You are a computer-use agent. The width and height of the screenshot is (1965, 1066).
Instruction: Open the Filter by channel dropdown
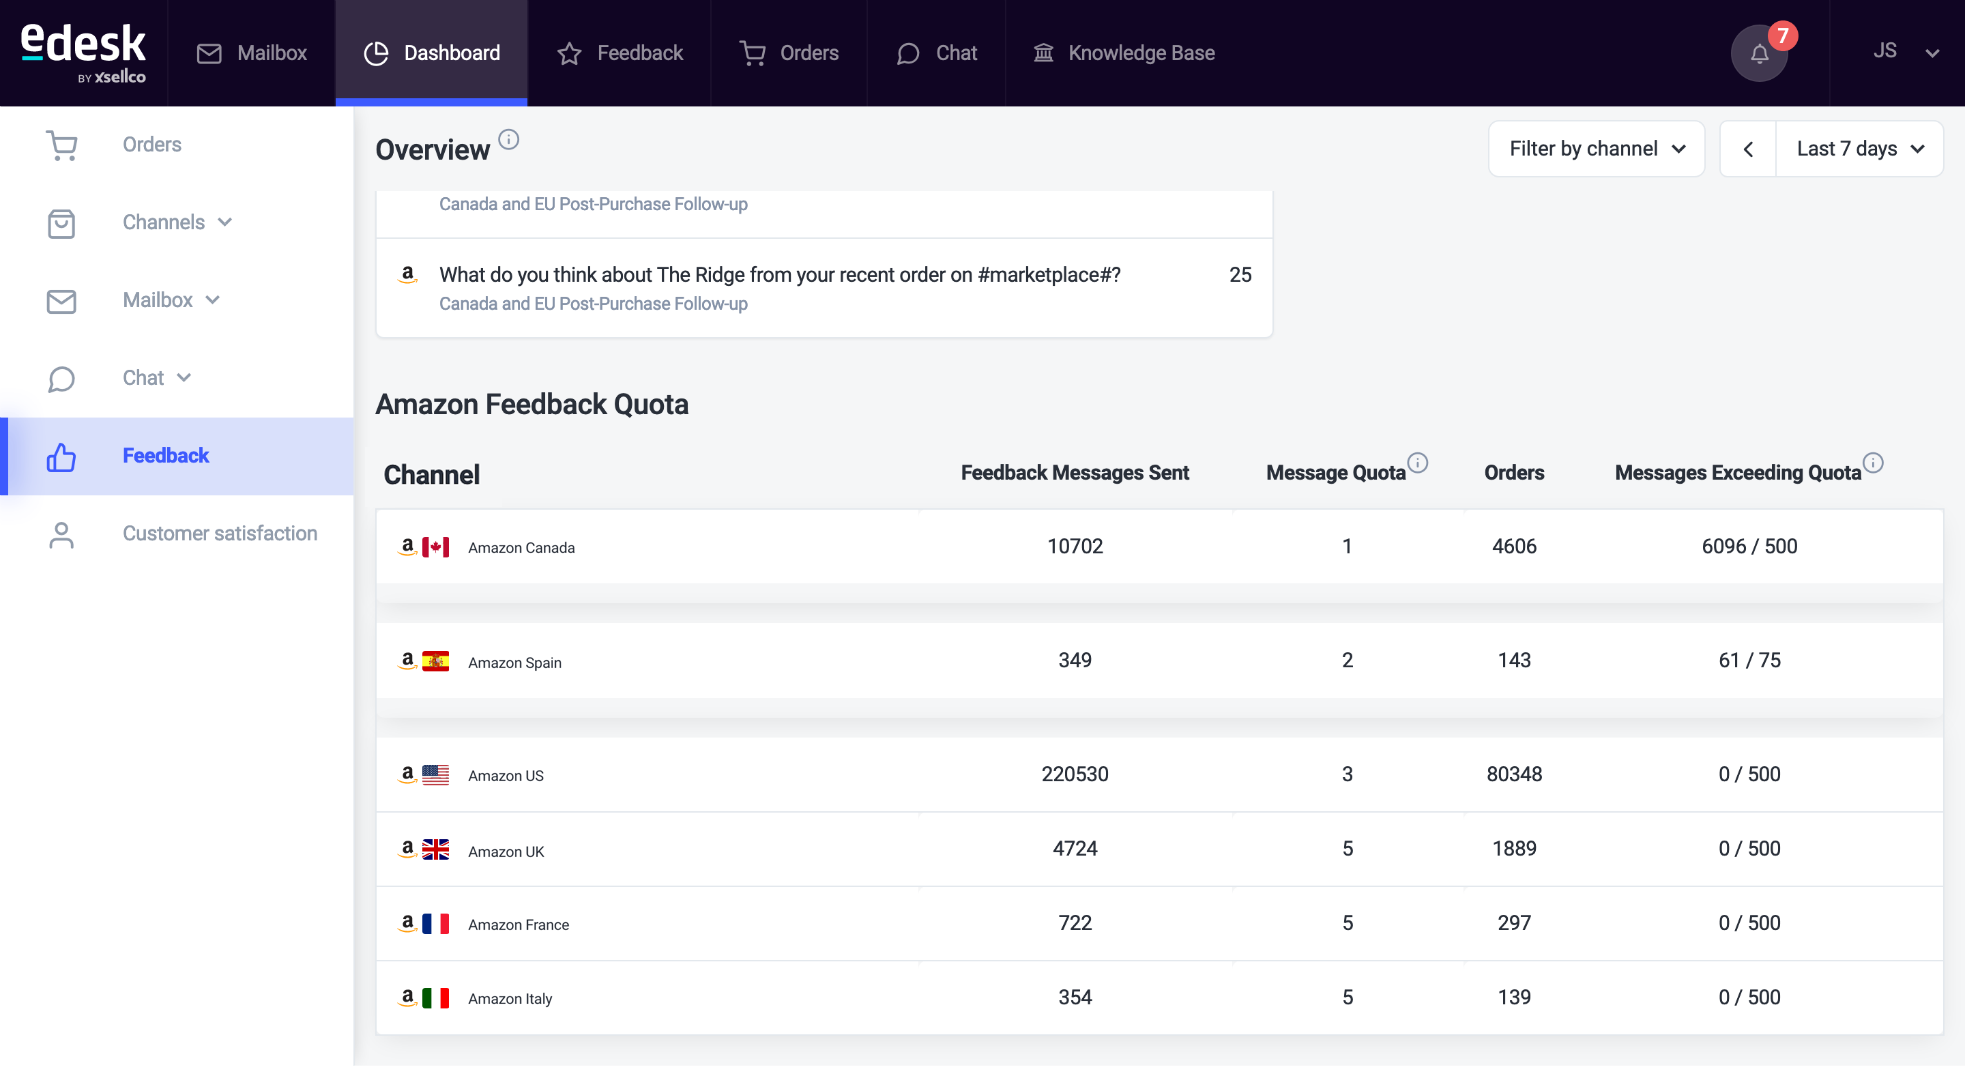1596,149
